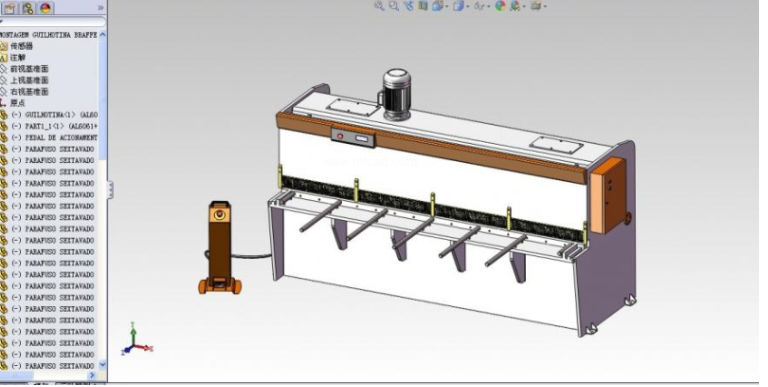The width and height of the screenshot is (768, 387).
Task: Click the feature tree scroll-down arrow
Action: 102,364
